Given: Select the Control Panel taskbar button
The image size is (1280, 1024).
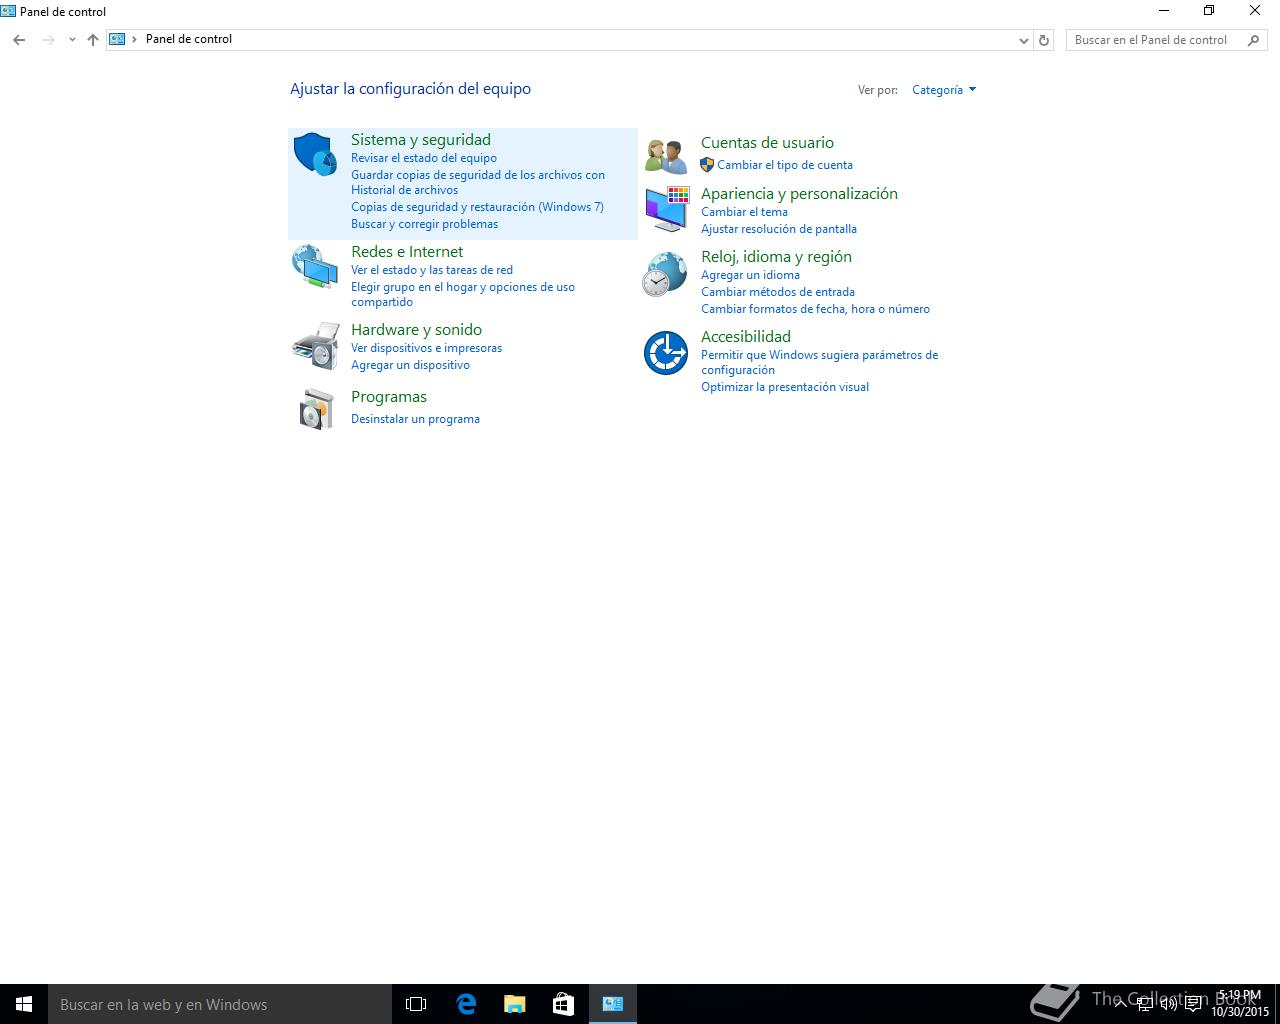Looking at the screenshot, I should (x=613, y=1004).
